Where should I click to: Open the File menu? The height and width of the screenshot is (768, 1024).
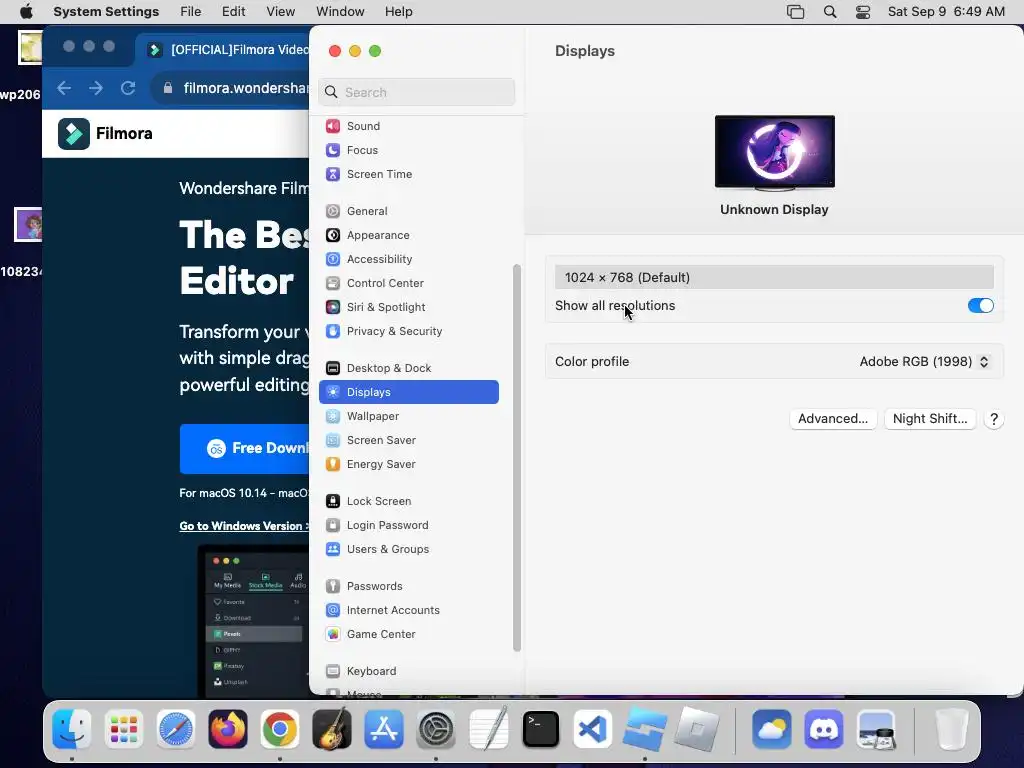[191, 12]
